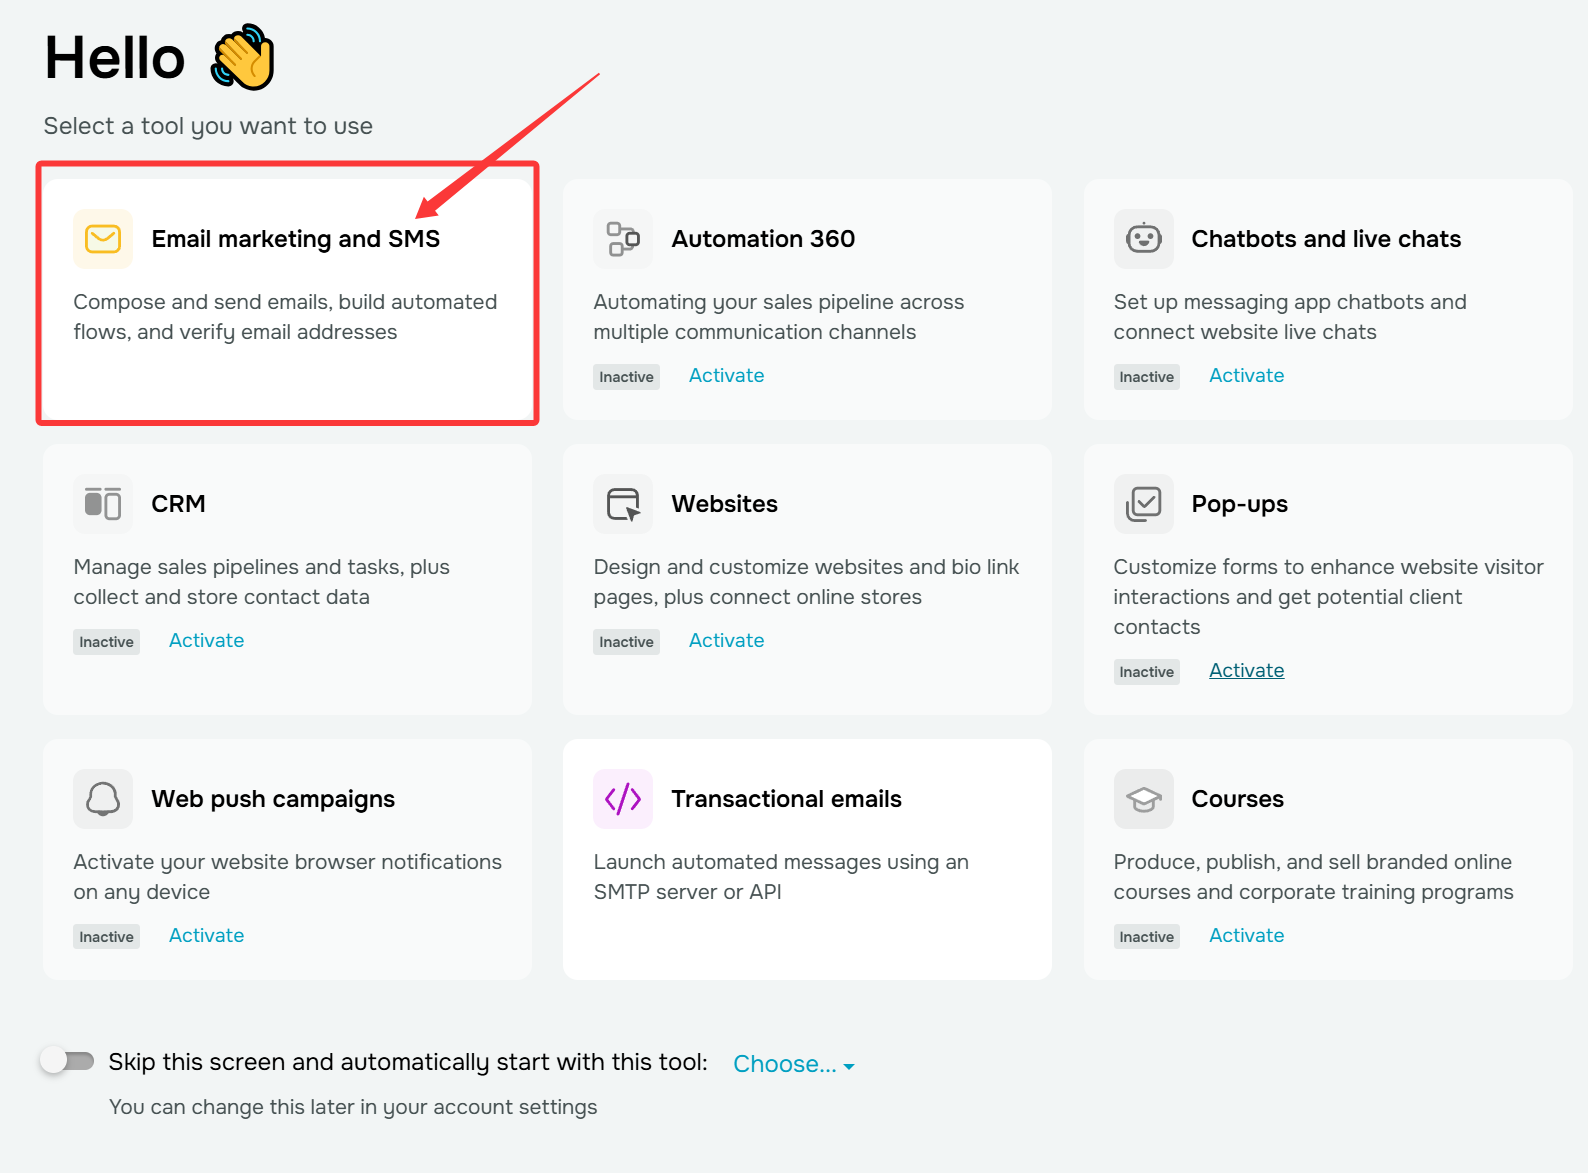1588x1173 pixels.
Task: Click the Automation 360 flow icon
Action: pyautogui.click(x=623, y=239)
